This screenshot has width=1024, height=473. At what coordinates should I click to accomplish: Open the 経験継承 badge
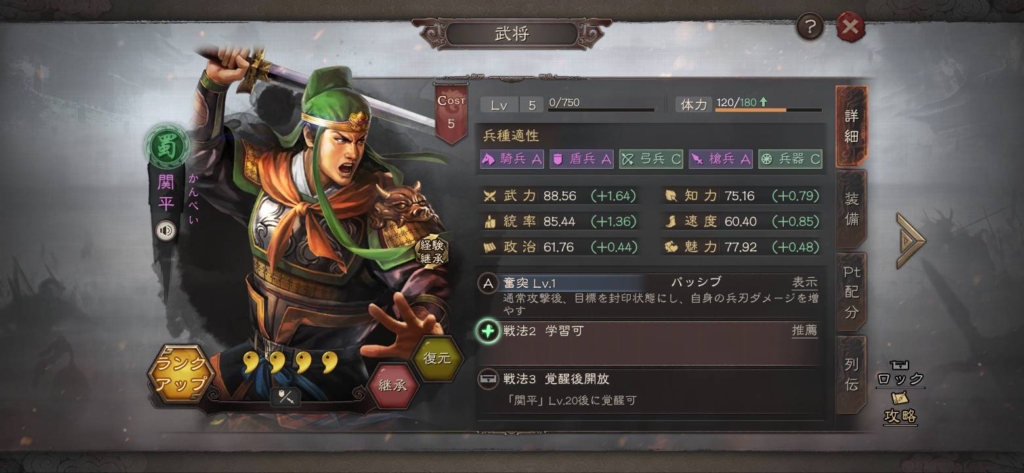[432, 251]
